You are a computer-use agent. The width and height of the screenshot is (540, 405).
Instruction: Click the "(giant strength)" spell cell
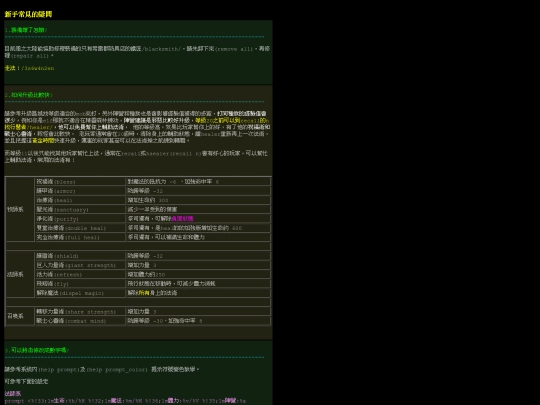[80, 265]
